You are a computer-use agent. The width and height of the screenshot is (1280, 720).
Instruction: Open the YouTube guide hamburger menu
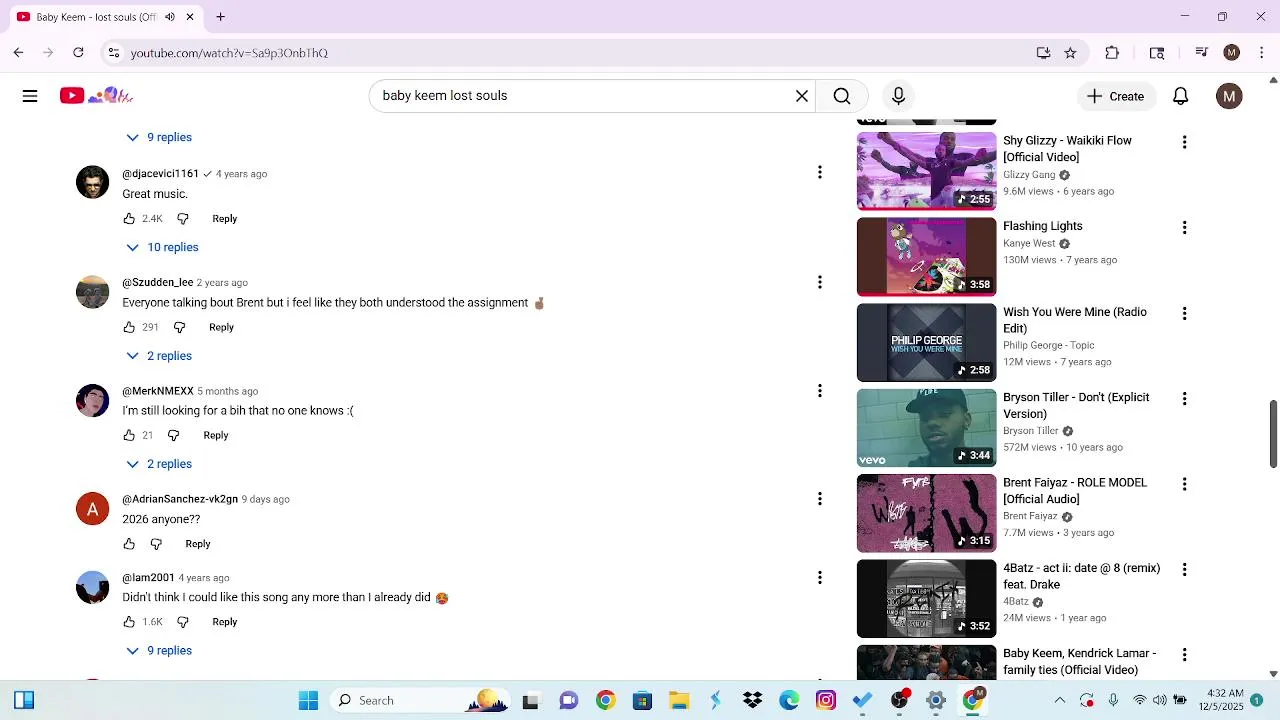30,96
